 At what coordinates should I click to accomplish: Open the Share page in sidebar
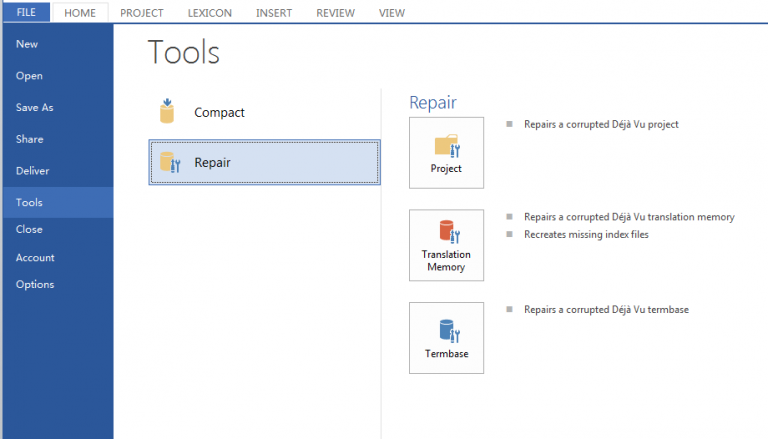(30, 139)
